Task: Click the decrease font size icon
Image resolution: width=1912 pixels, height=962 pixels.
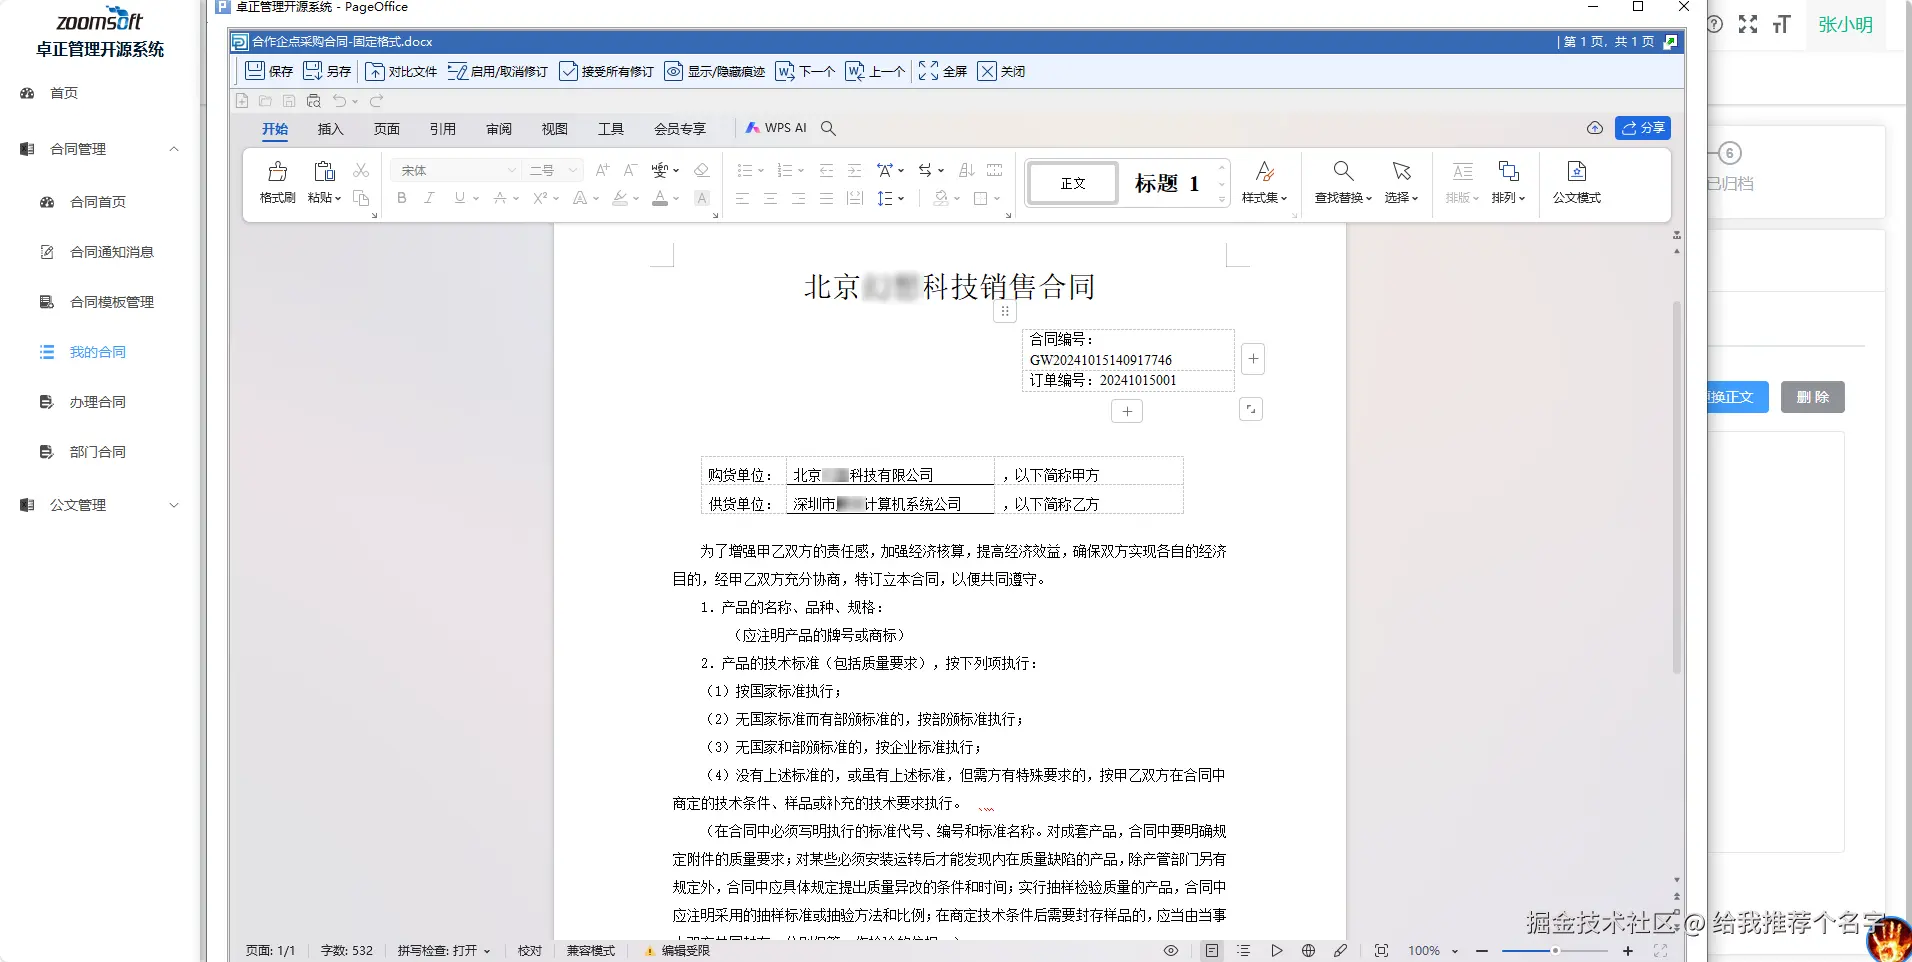Action: pos(630,170)
